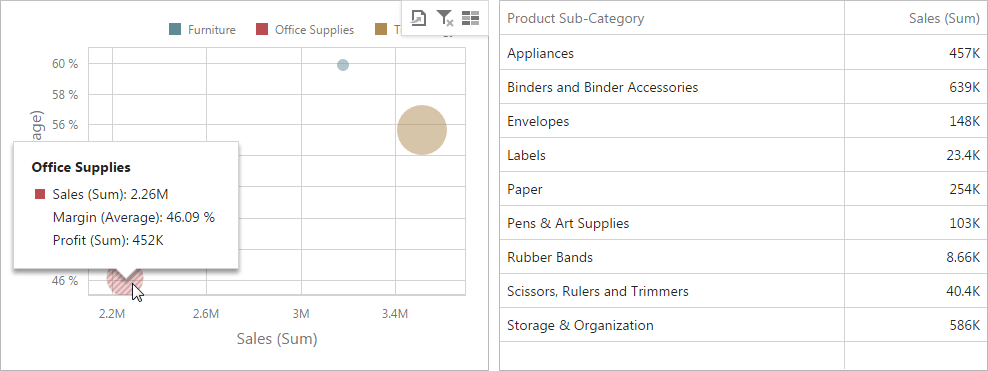The width and height of the screenshot is (988, 371).
Task: Click the 254K sales value
Action: 964,189
